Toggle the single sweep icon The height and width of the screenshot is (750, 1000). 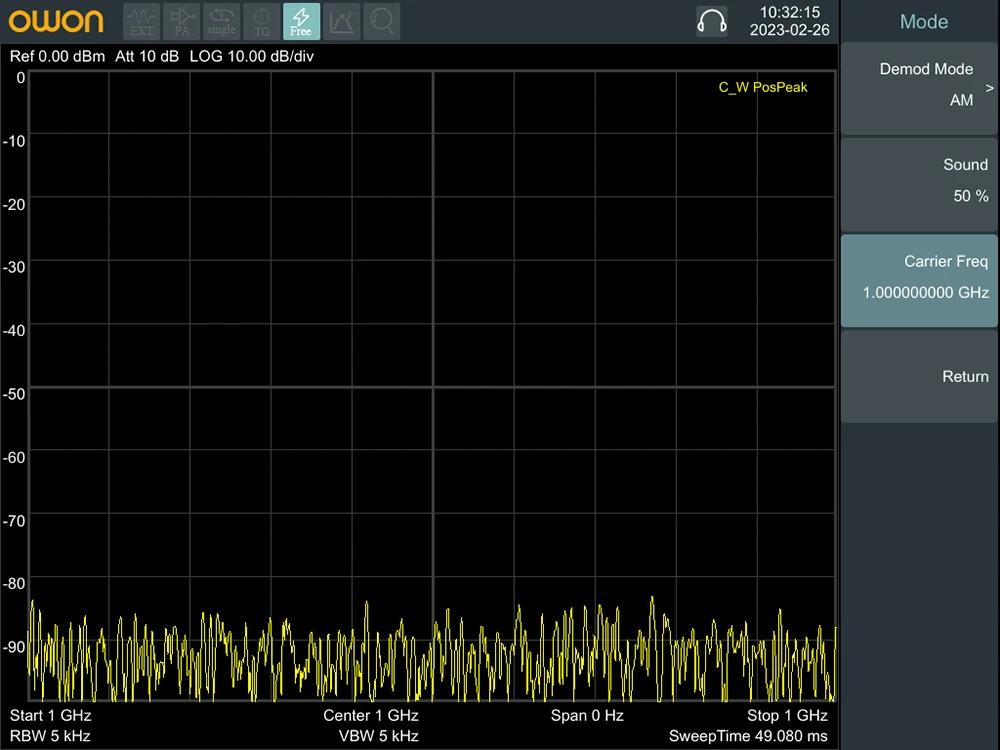[x=222, y=21]
